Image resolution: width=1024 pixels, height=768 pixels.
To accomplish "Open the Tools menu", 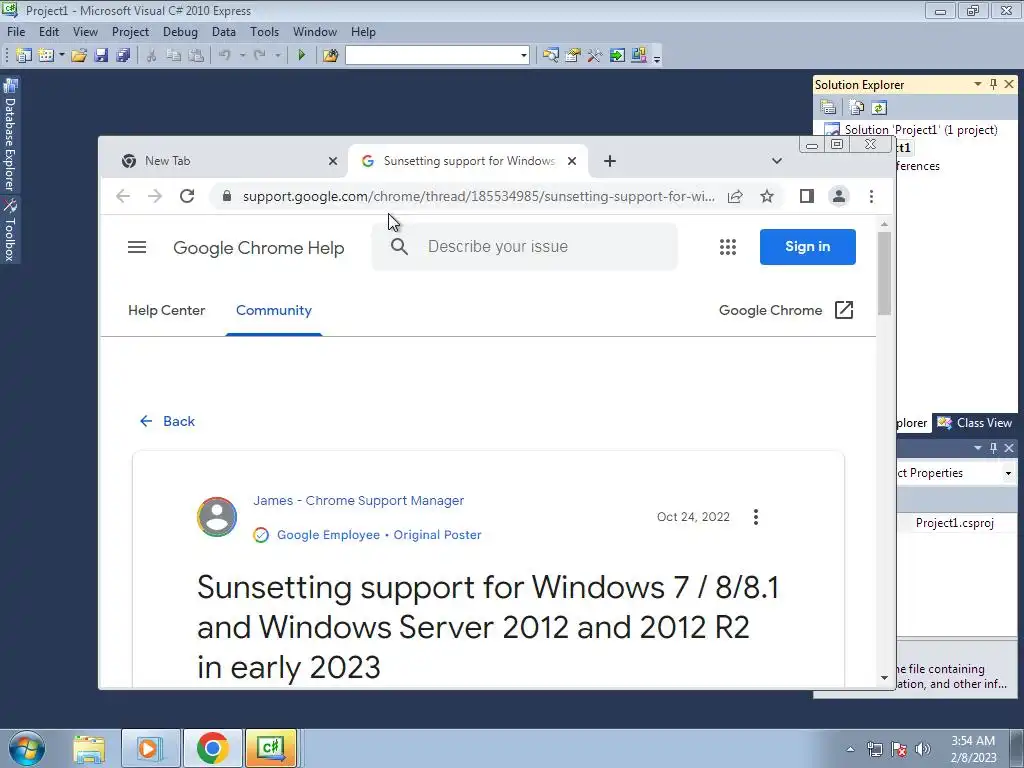I will [264, 32].
